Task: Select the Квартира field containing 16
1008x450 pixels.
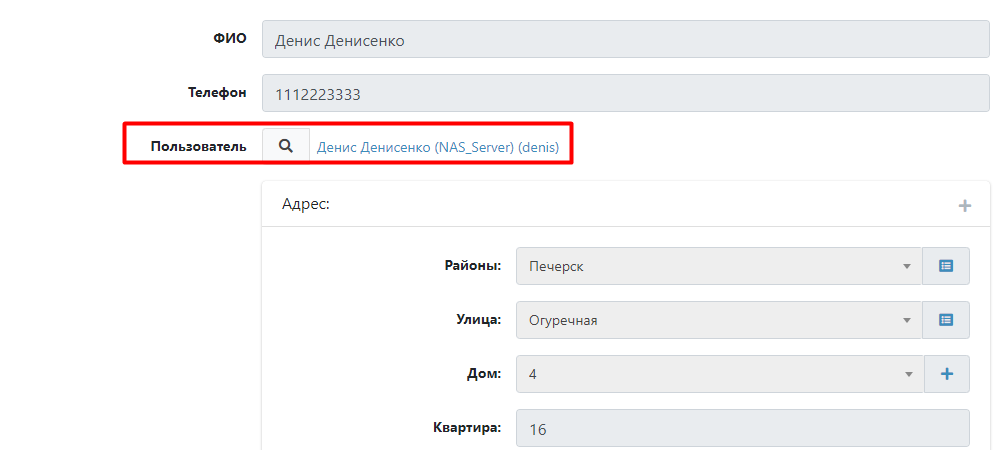Action: pyautogui.click(x=742, y=428)
